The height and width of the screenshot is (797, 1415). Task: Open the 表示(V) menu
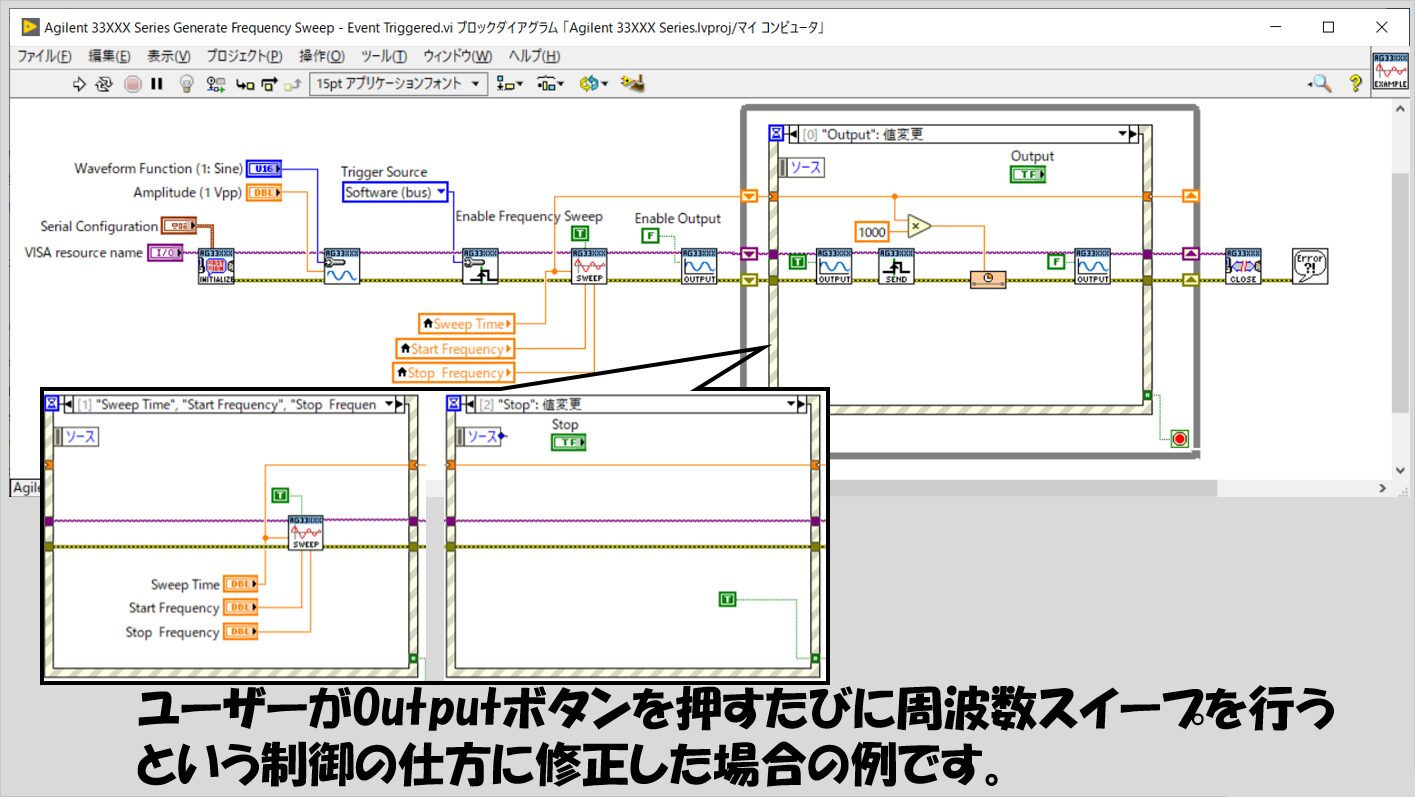pyautogui.click(x=170, y=56)
